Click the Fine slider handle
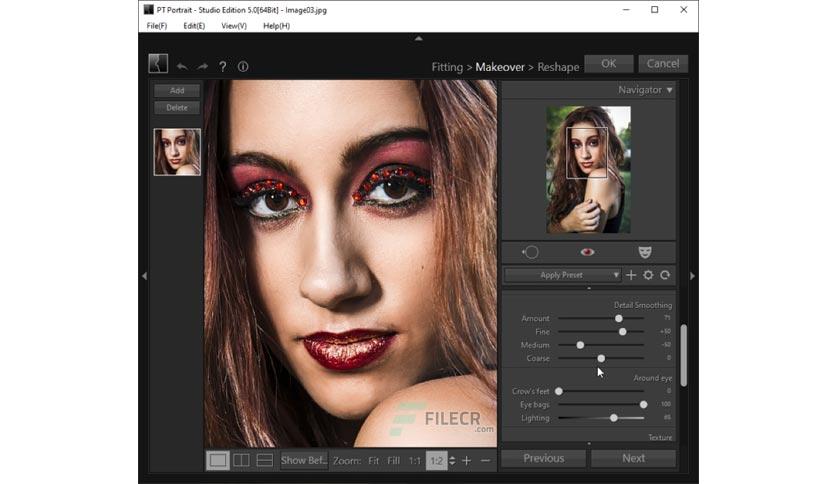 coord(622,332)
